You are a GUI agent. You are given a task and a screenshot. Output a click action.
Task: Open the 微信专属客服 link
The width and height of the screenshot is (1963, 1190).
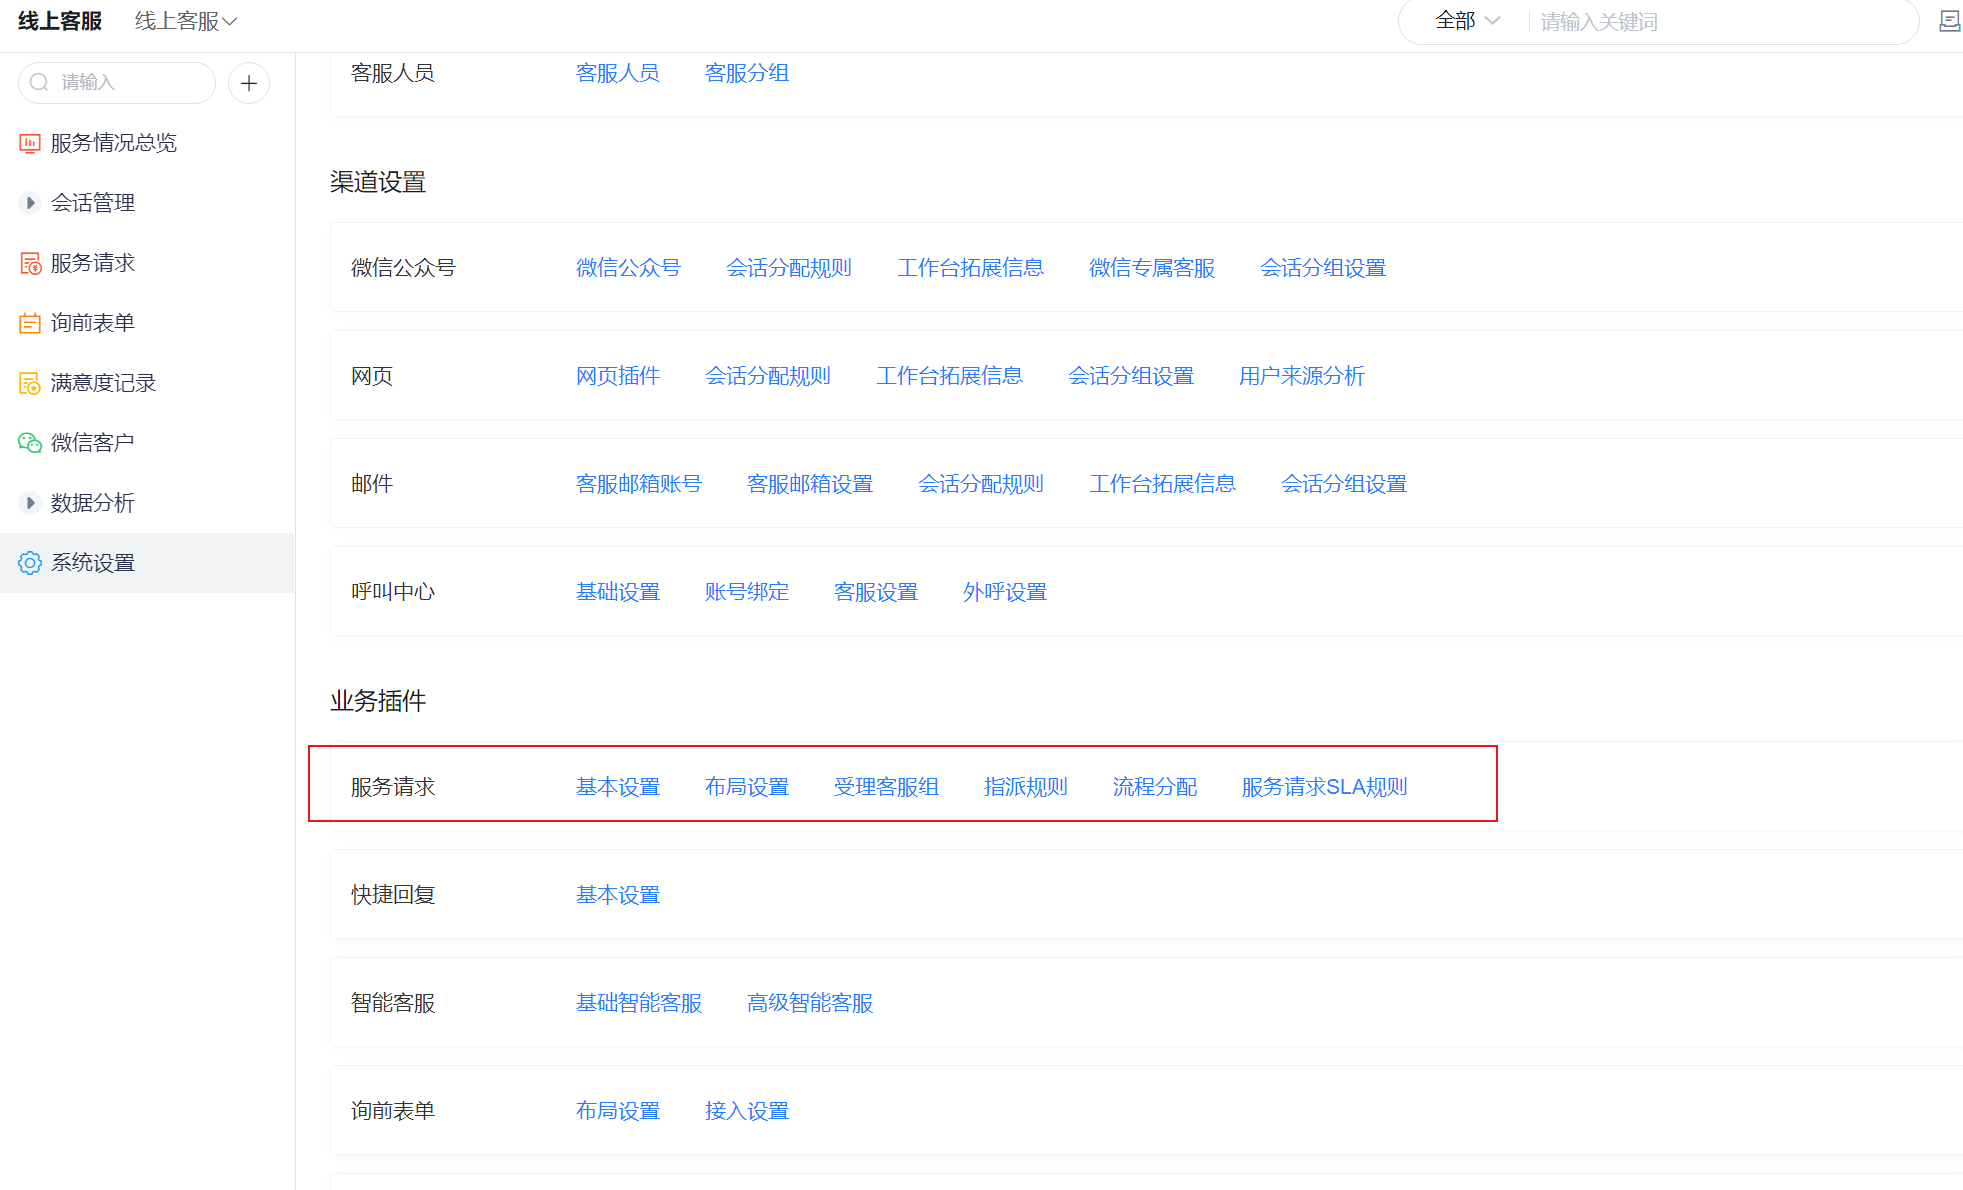pyautogui.click(x=1151, y=268)
